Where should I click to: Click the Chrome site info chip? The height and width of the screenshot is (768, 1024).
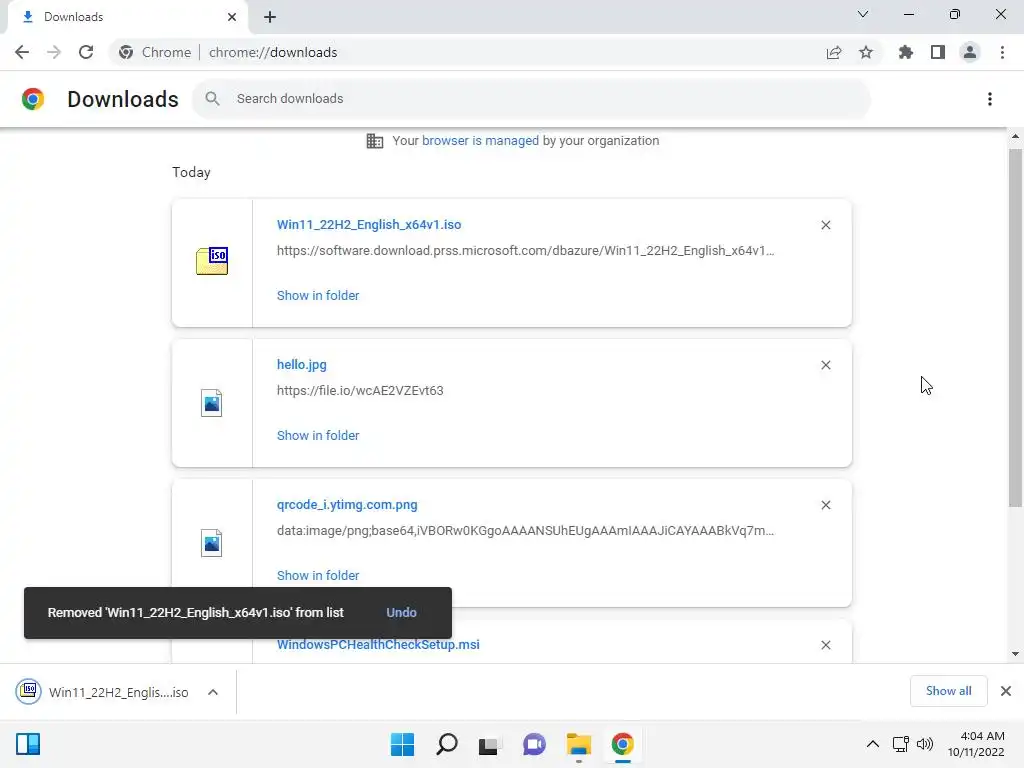[x=155, y=52]
